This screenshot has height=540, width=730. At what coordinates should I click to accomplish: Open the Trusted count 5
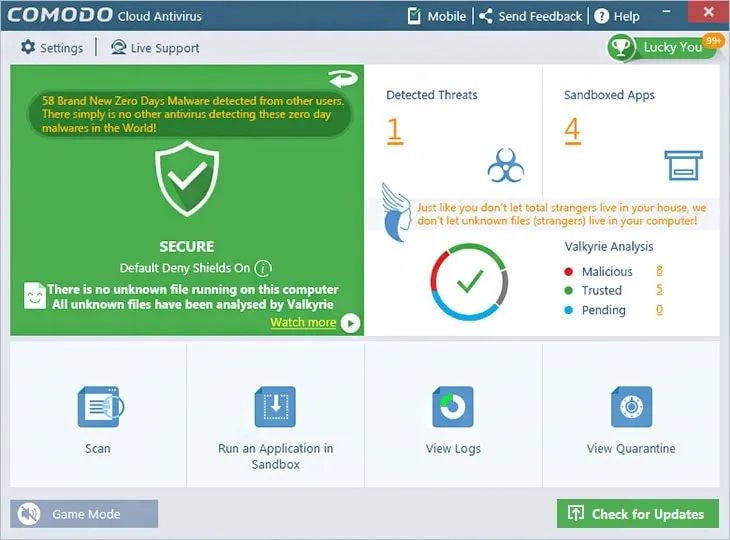[x=659, y=290]
